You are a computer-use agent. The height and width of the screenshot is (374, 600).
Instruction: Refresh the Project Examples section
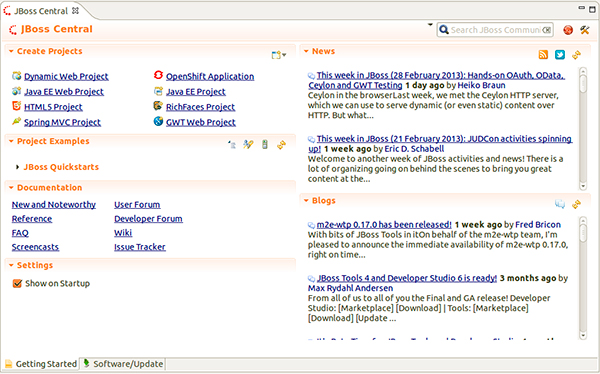point(282,145)
